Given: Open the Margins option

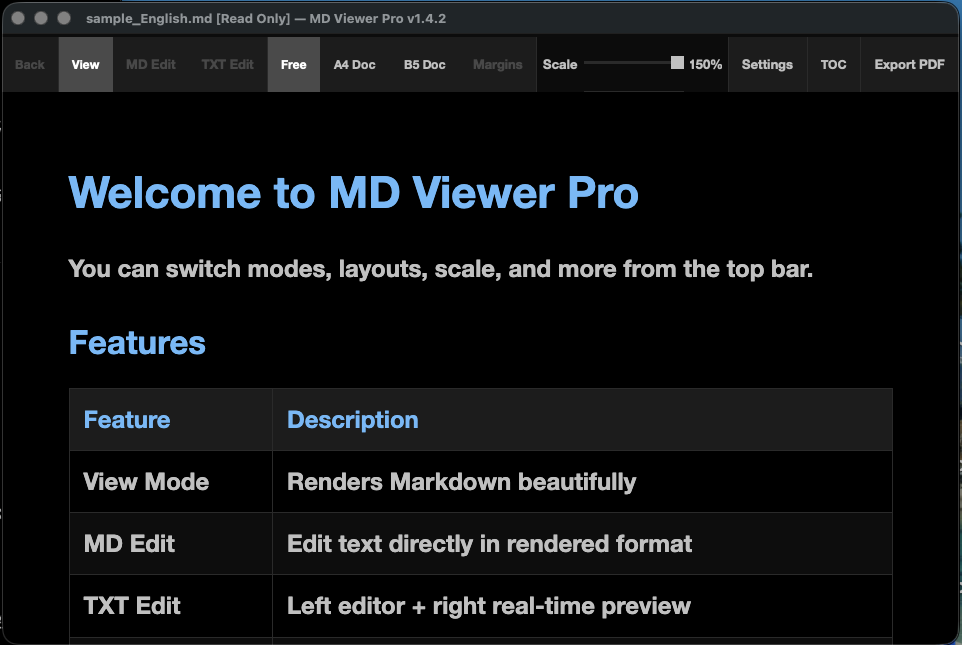Looking at the screenshot, I should tap(498, 64).
